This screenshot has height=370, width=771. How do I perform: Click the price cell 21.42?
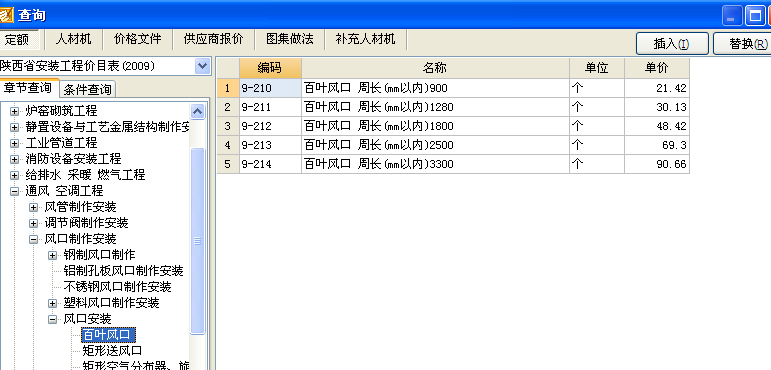657,88
